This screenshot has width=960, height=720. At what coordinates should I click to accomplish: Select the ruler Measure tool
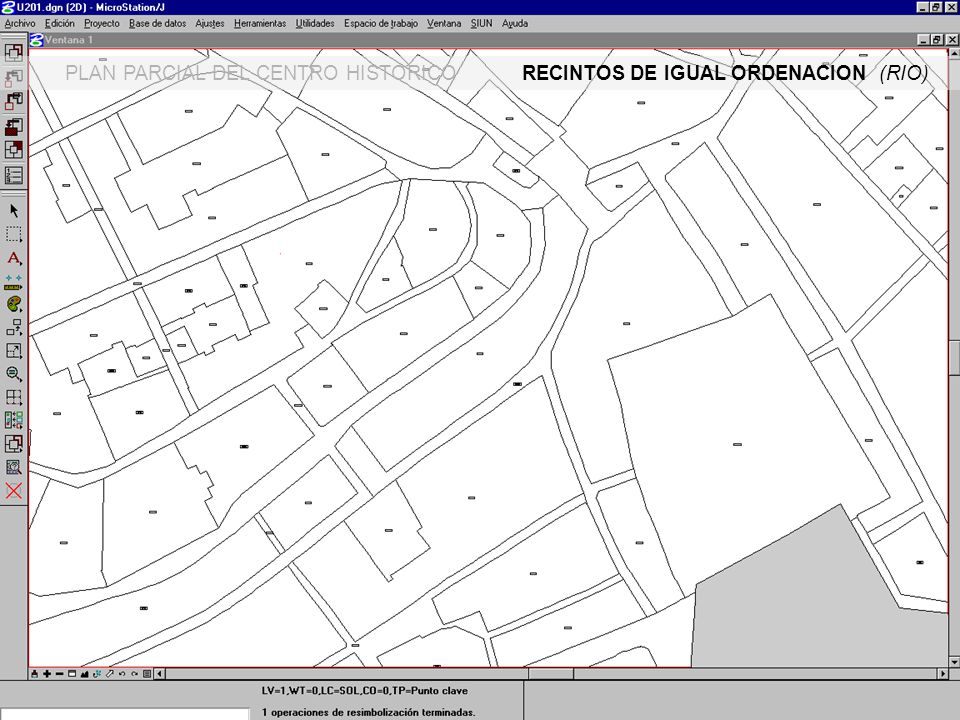coord(13,281)
